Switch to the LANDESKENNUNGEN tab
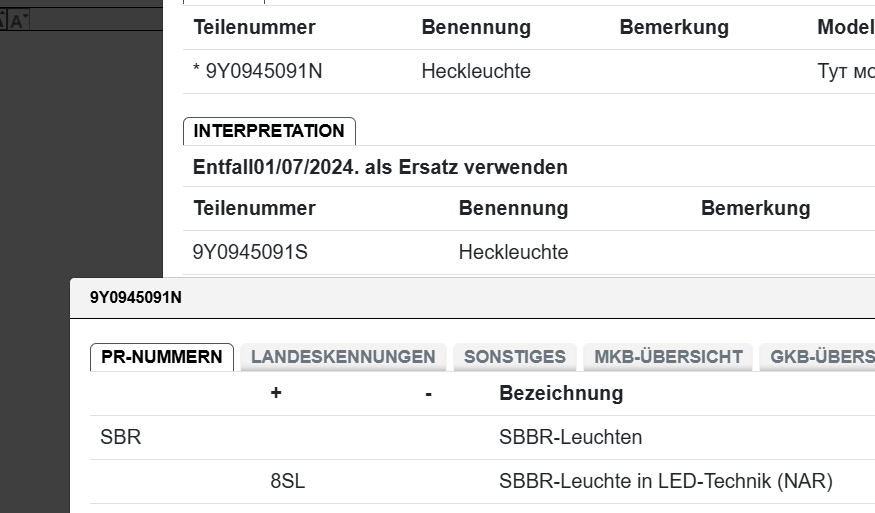 (x=343, y=357)
